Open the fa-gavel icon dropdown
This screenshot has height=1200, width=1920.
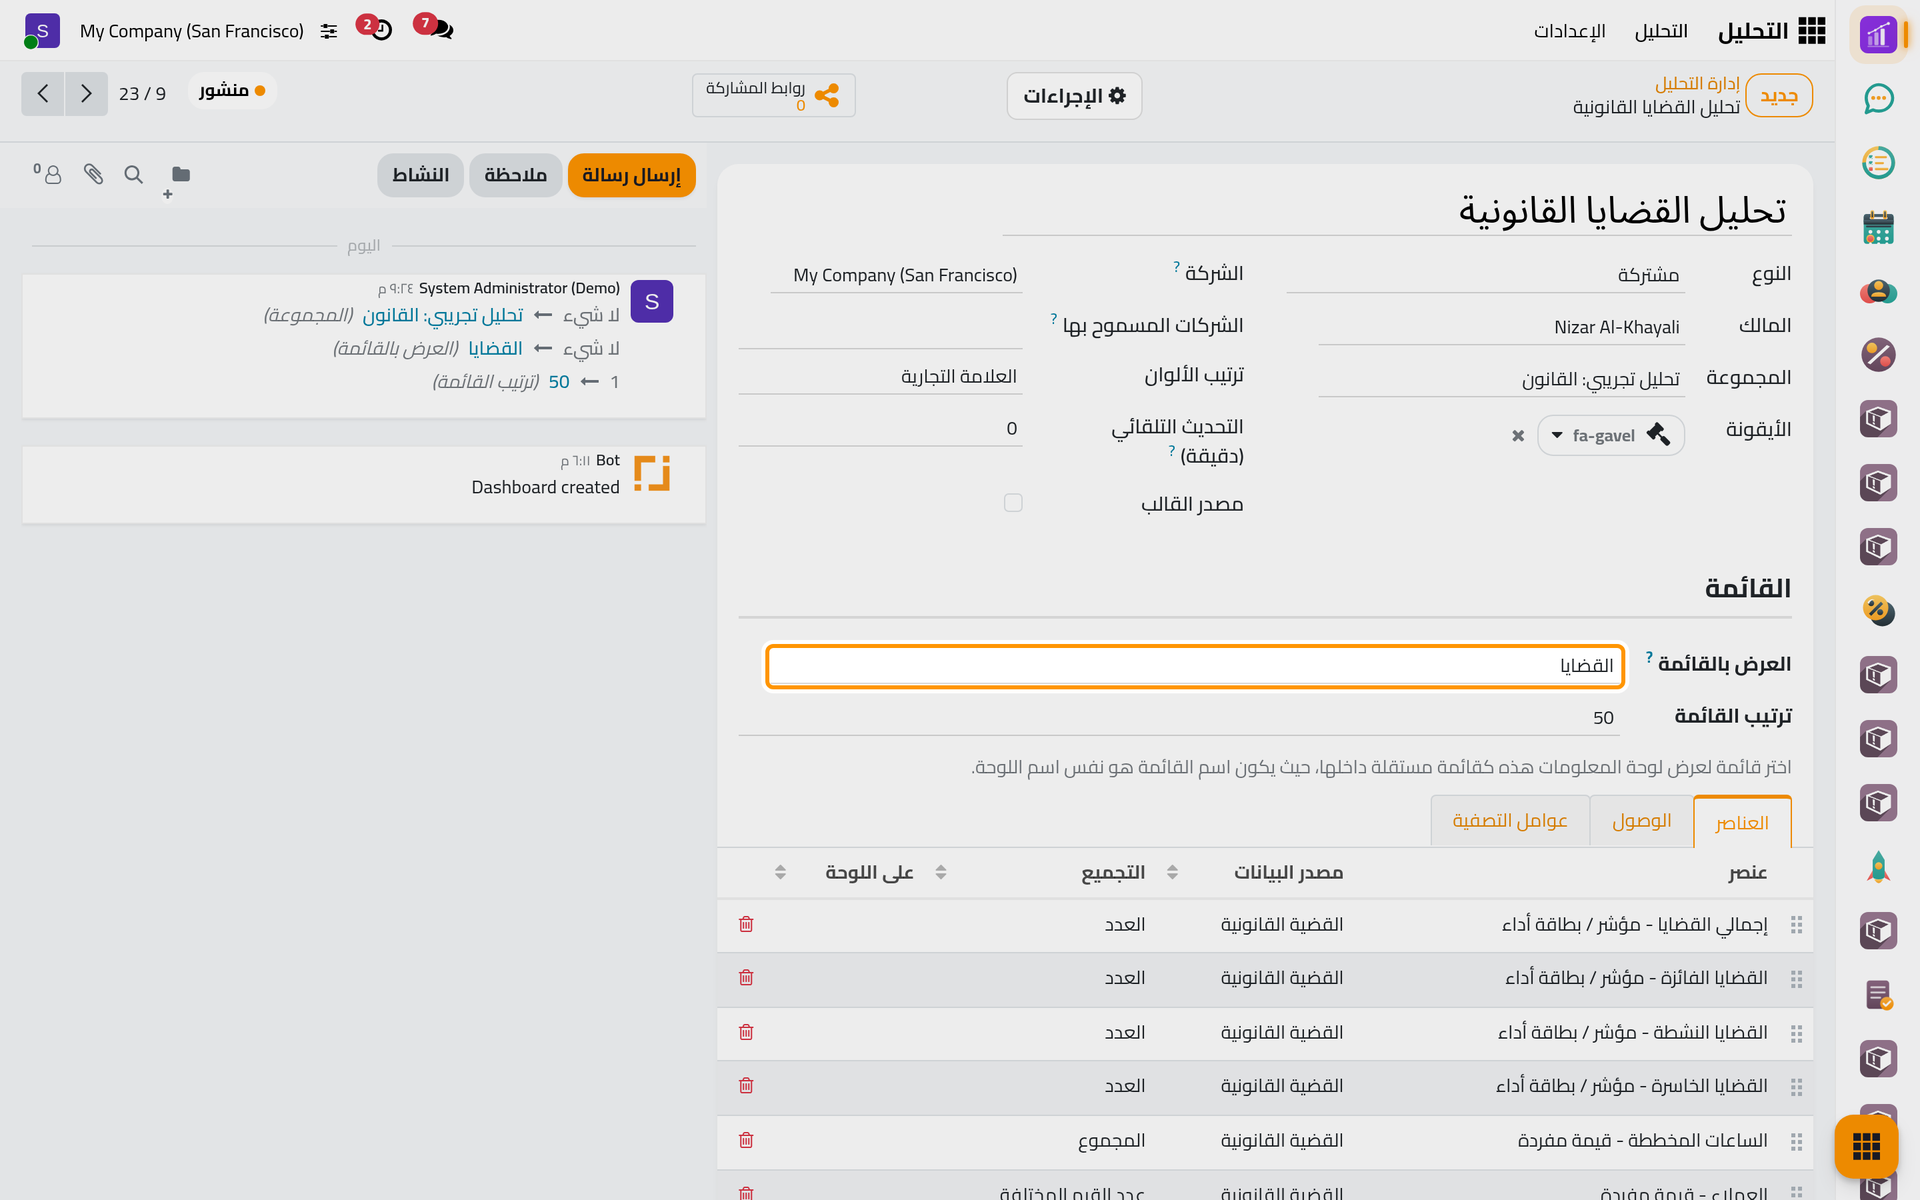pyautogui.click(x=1610, y=436)
